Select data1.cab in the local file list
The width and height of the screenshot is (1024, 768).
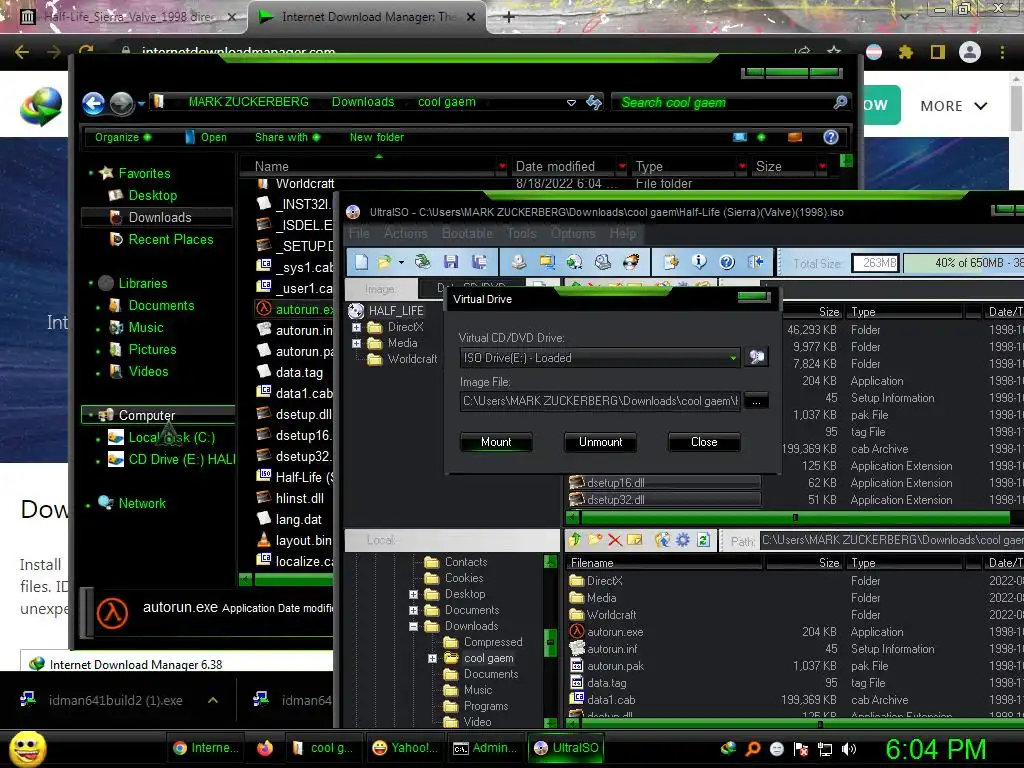click(x=611, y=700)
